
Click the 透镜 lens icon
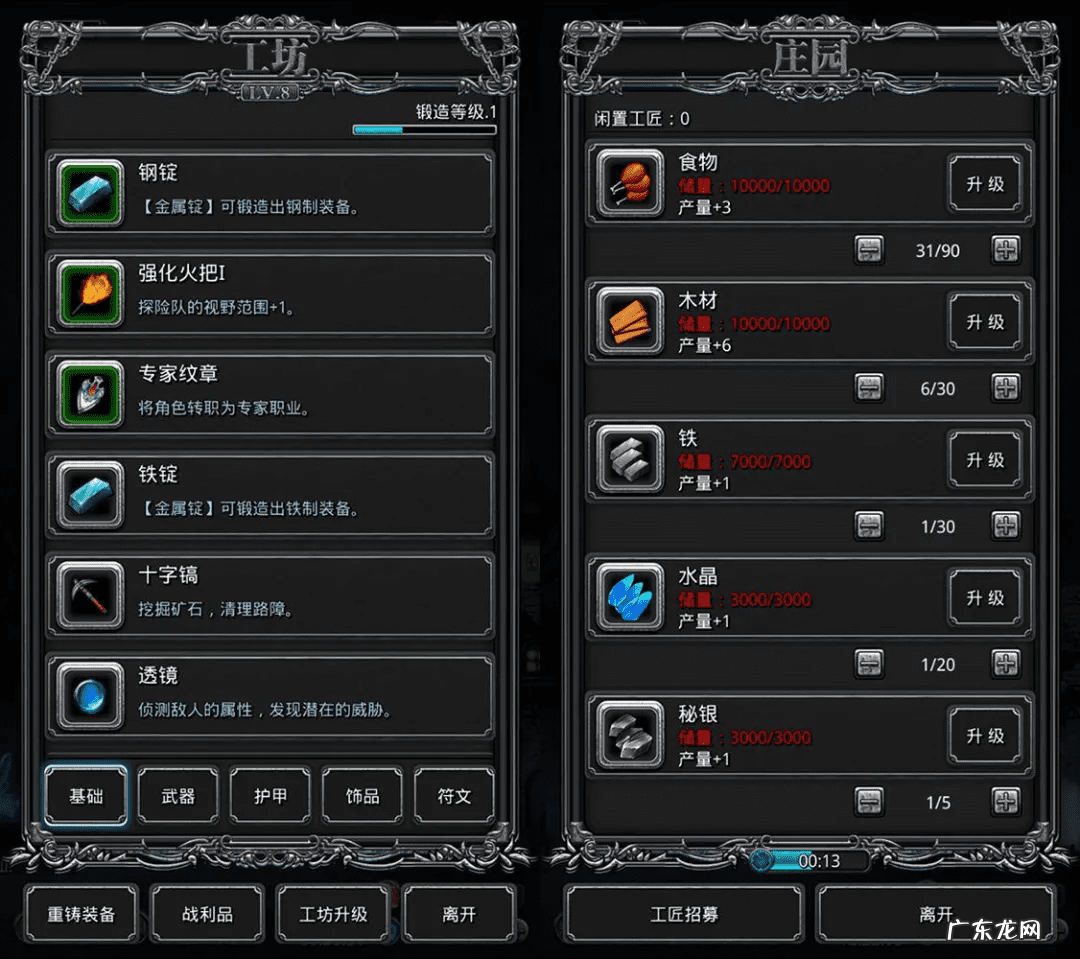90,695
